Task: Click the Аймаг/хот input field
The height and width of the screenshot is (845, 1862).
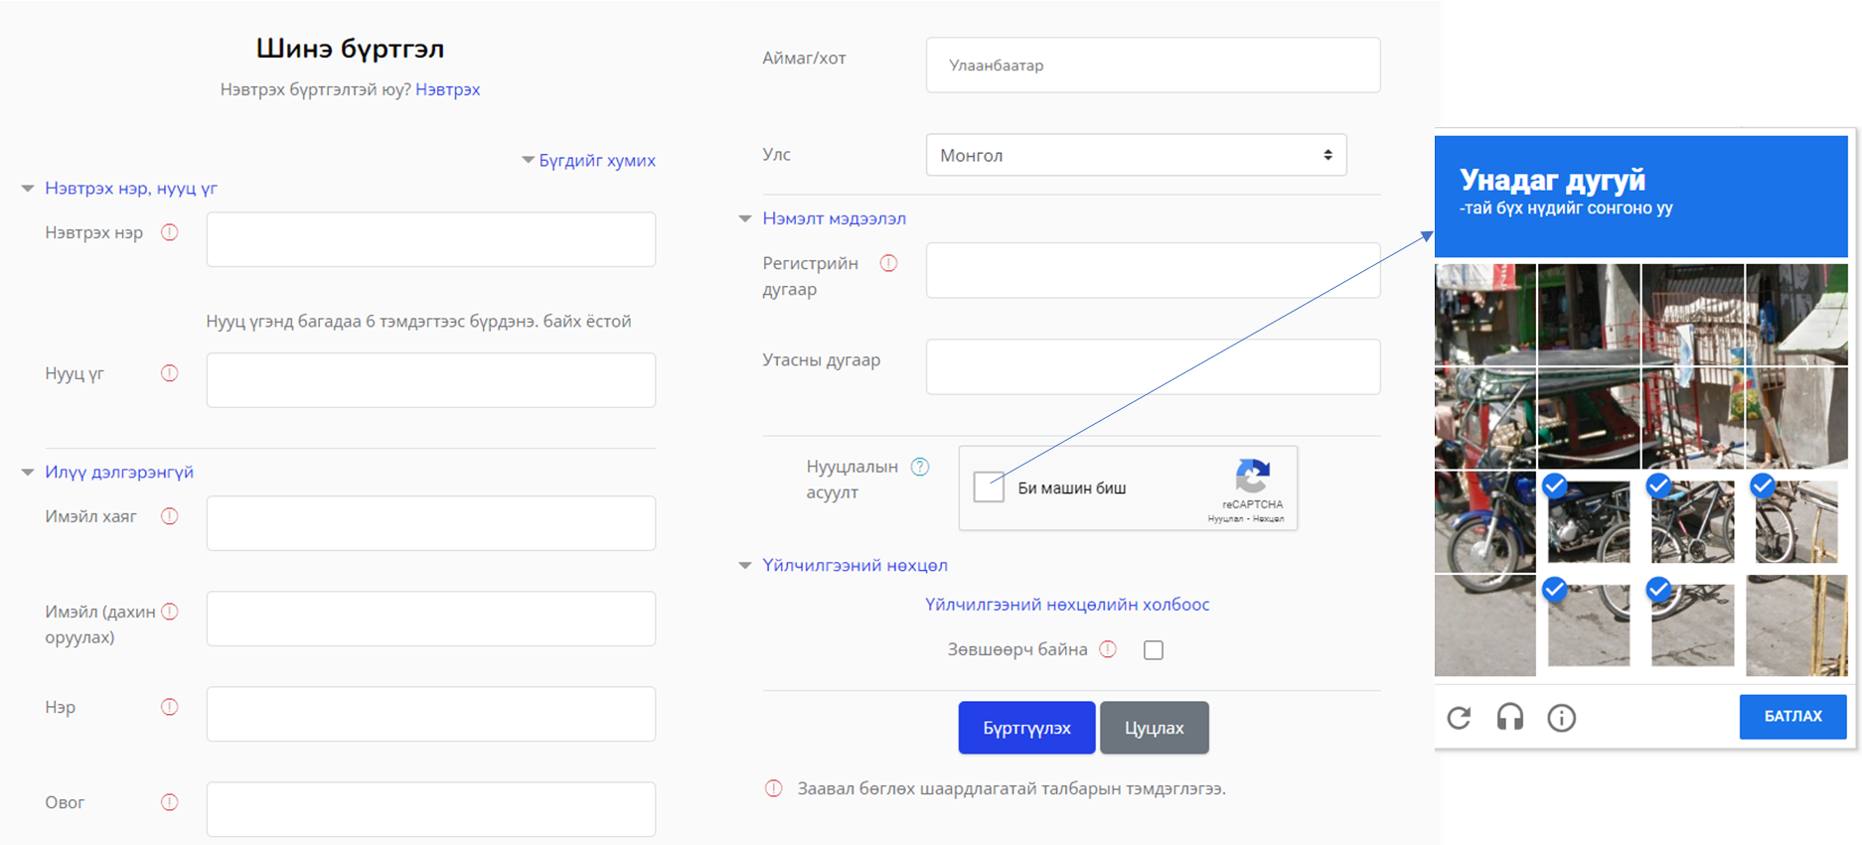Action: coord(1152,65)
